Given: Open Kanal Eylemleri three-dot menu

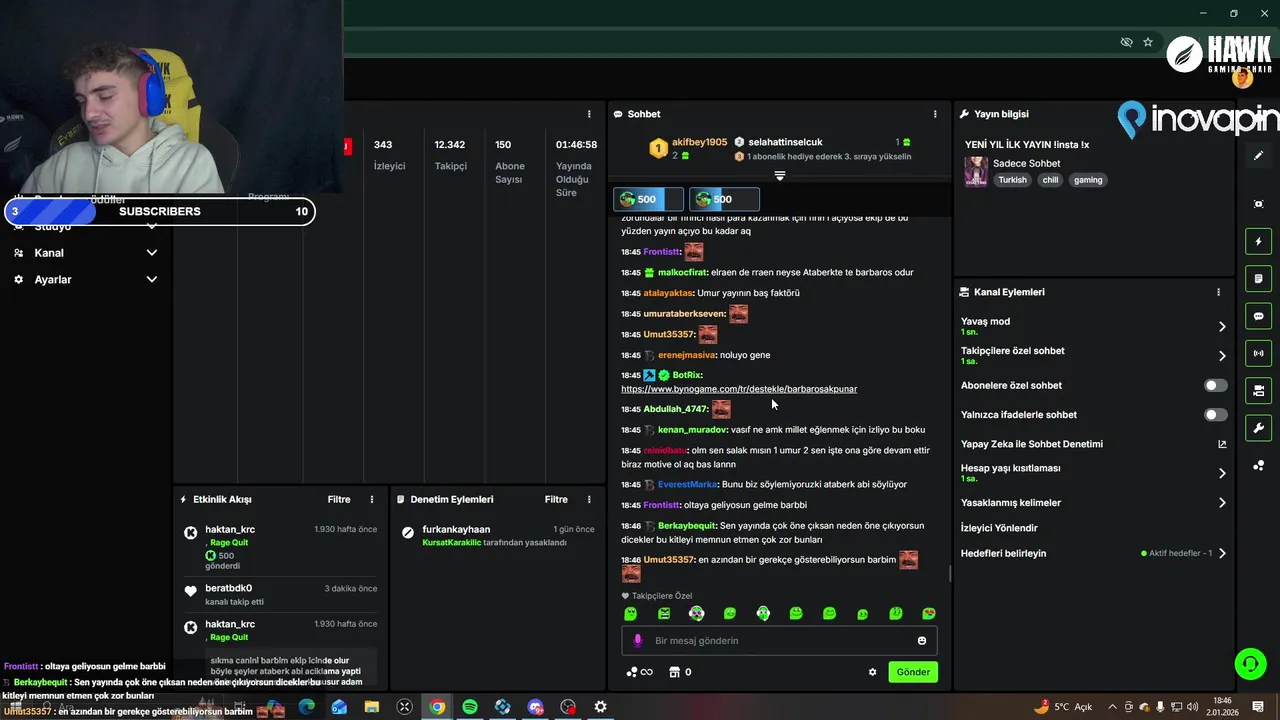Looking at the screenshot, I should pyautogui.click(x=1218, y=292).
